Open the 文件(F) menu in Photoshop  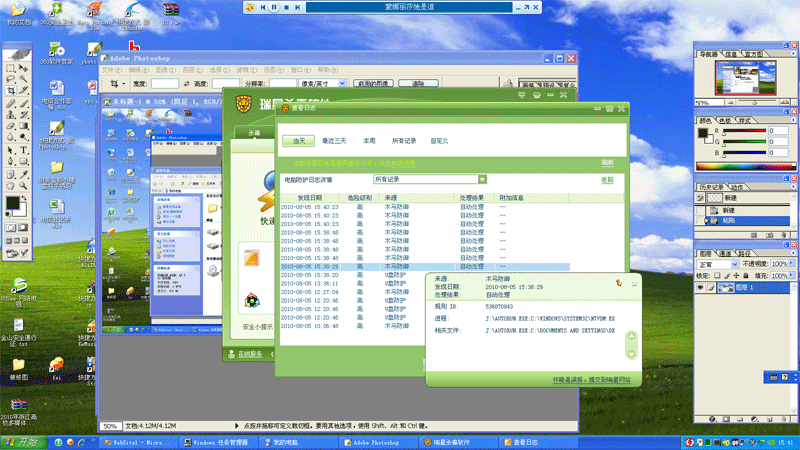112,70
